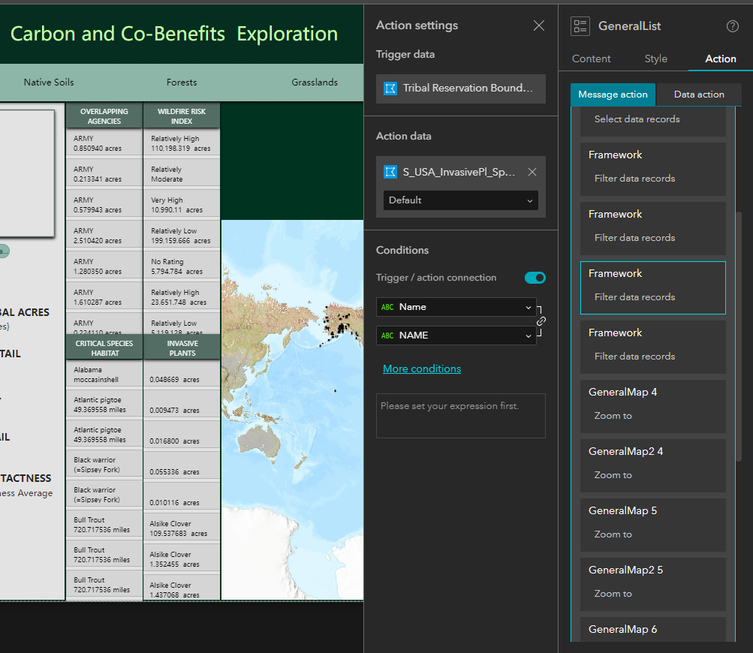Click the Tribal Reservation Boundary layer icon
This screenshot has height=653, width=753.
pyautogui.click(x=391, y=88)
